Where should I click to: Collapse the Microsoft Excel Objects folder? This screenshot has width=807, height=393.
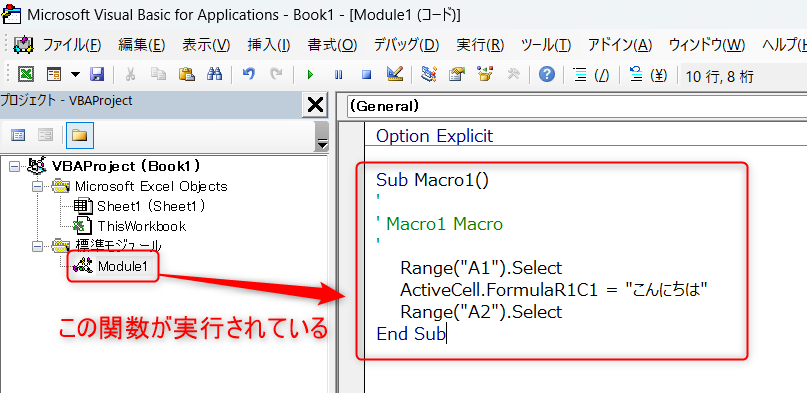[37, 186]
